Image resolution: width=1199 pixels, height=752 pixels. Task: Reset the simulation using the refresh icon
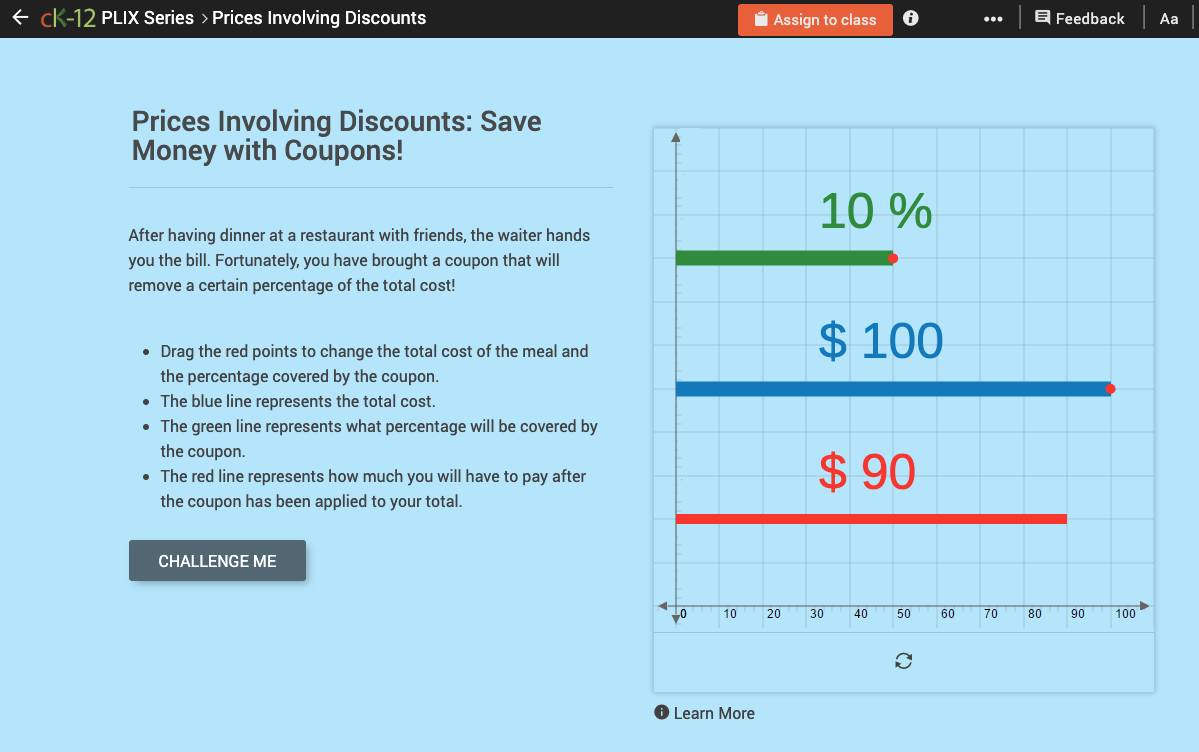point(903,661)
